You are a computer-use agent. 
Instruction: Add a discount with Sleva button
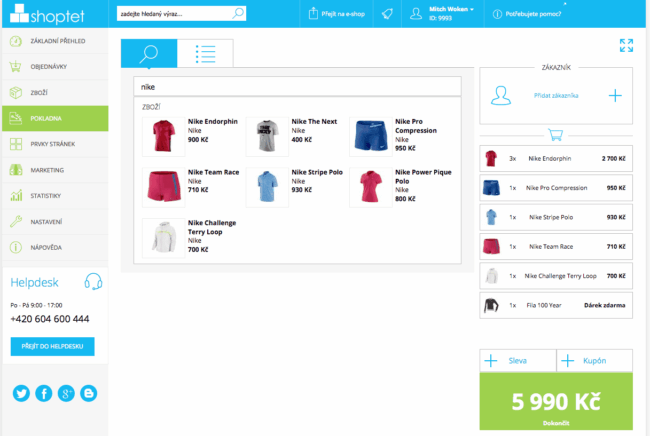point(518,361)
